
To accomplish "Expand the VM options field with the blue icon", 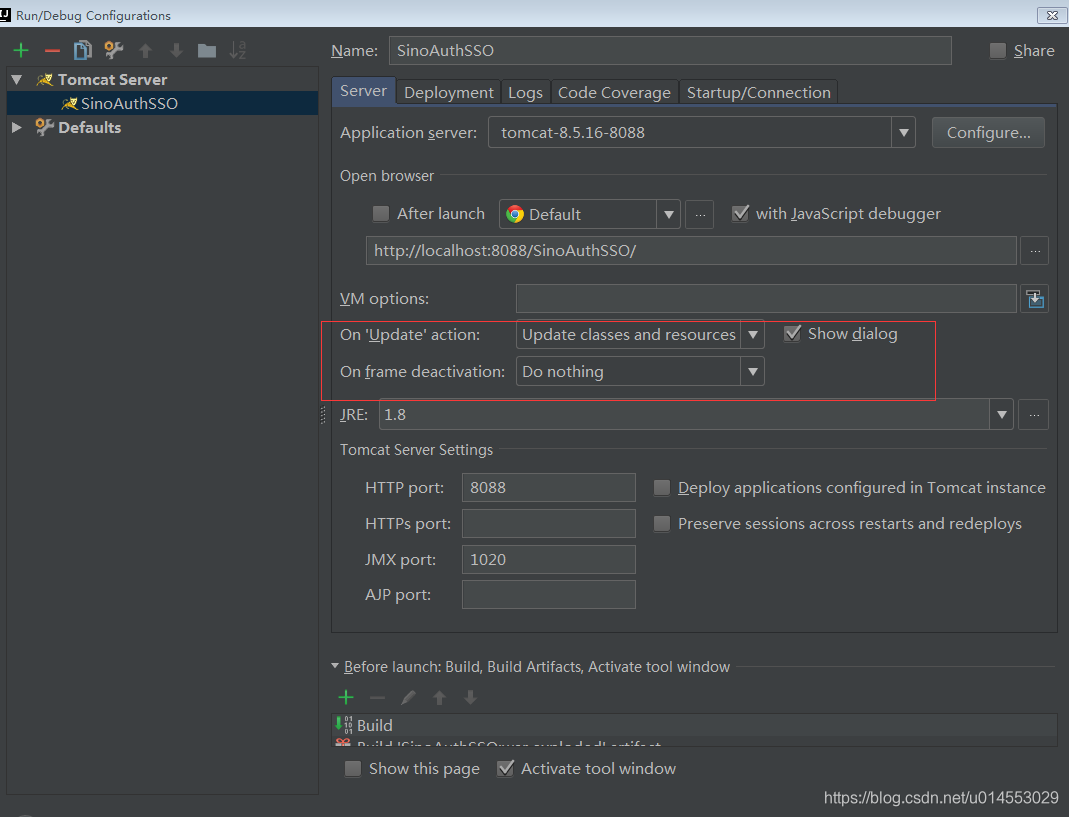I will (1035, 299).
